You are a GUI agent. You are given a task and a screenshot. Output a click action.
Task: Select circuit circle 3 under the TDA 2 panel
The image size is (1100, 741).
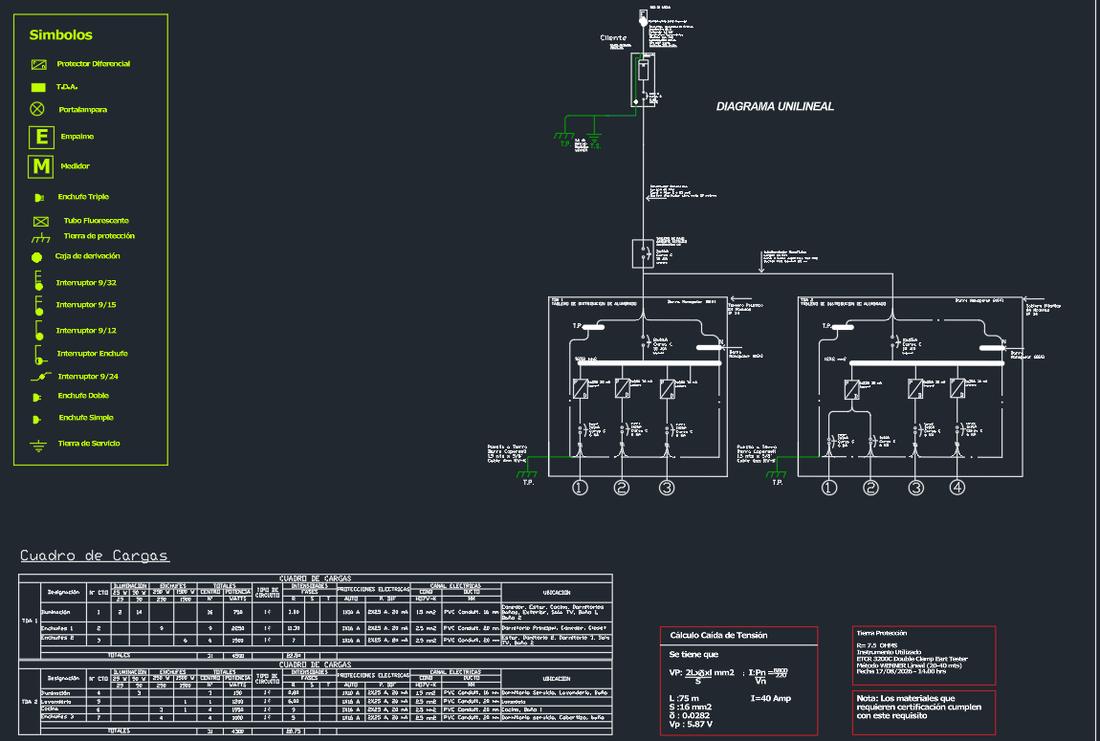pyautogui.click(x=915, y=488)
